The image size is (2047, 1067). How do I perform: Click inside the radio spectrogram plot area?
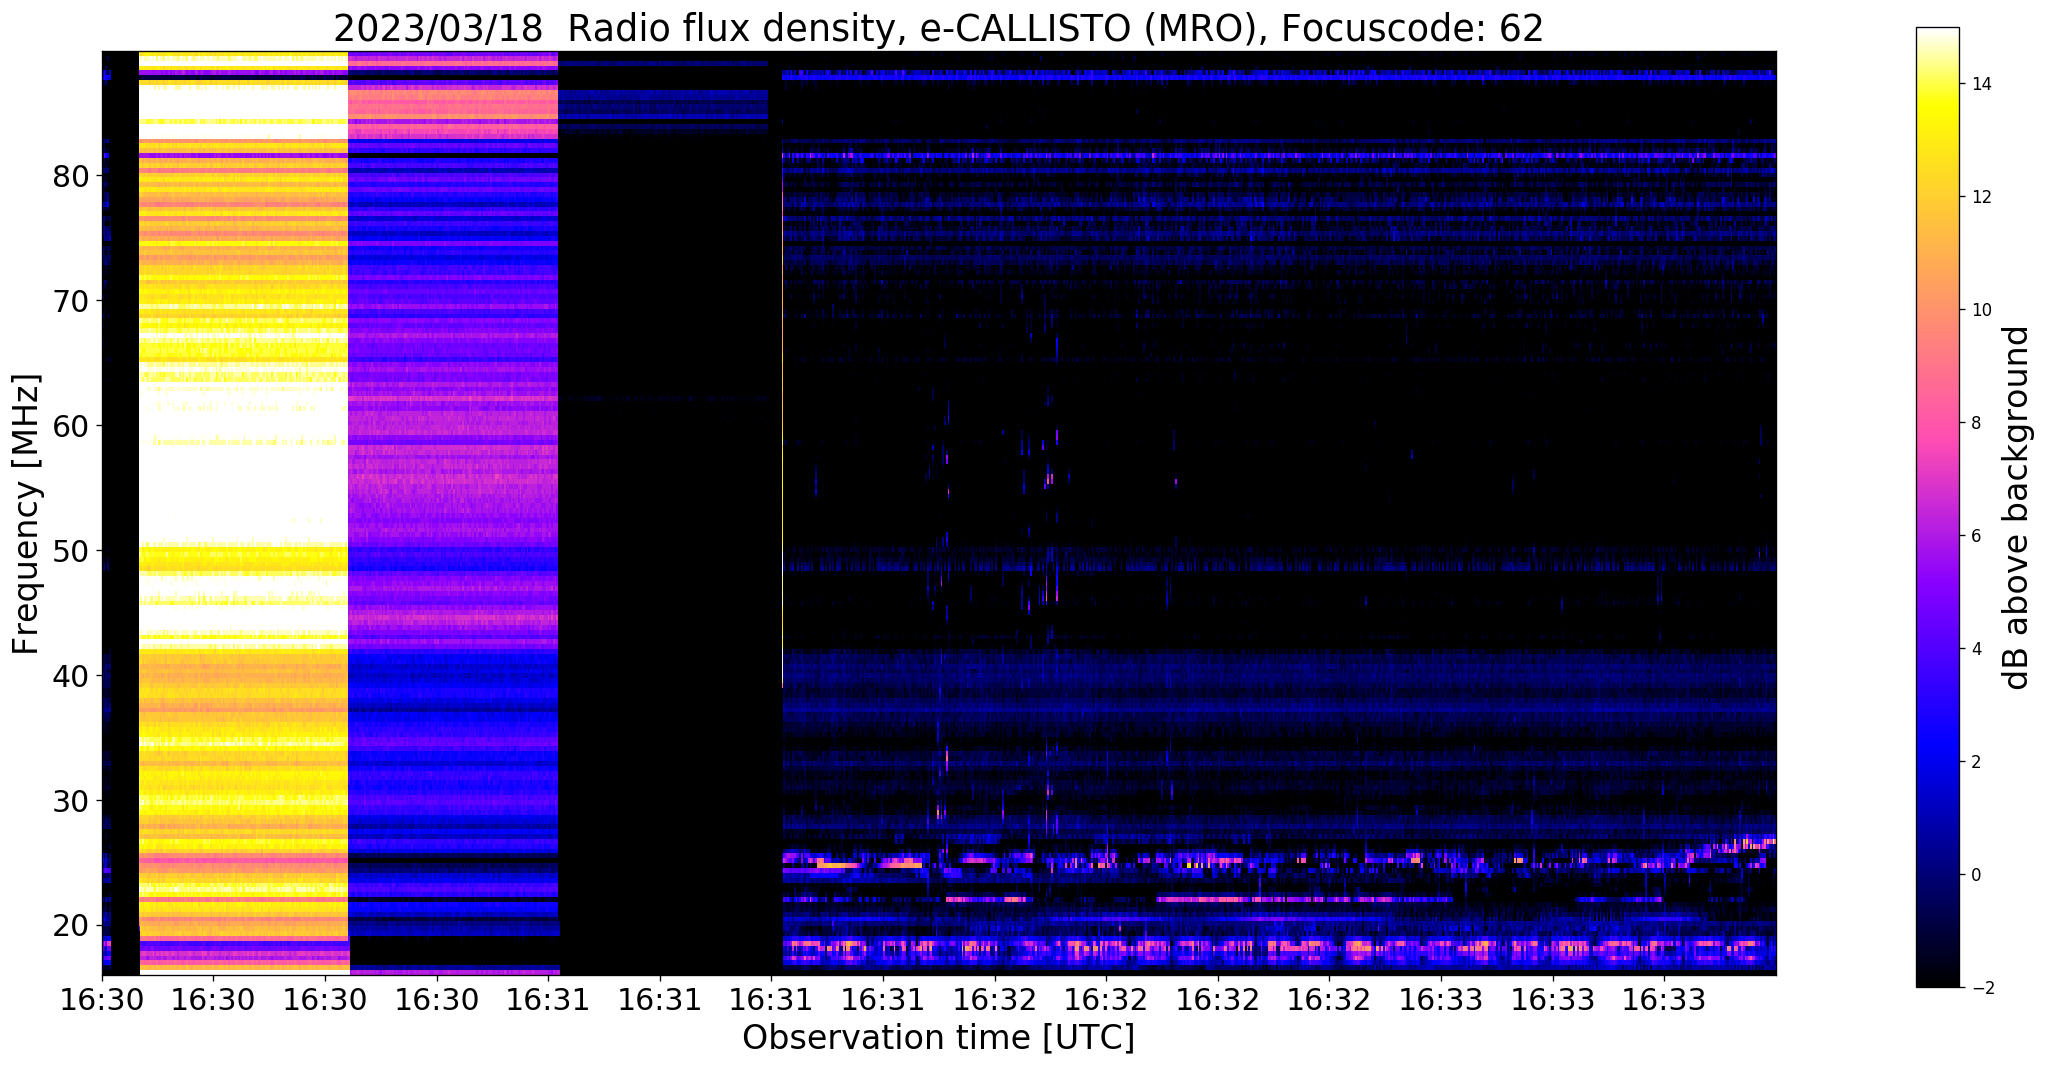pyautogui.click(x=938, y=513)
